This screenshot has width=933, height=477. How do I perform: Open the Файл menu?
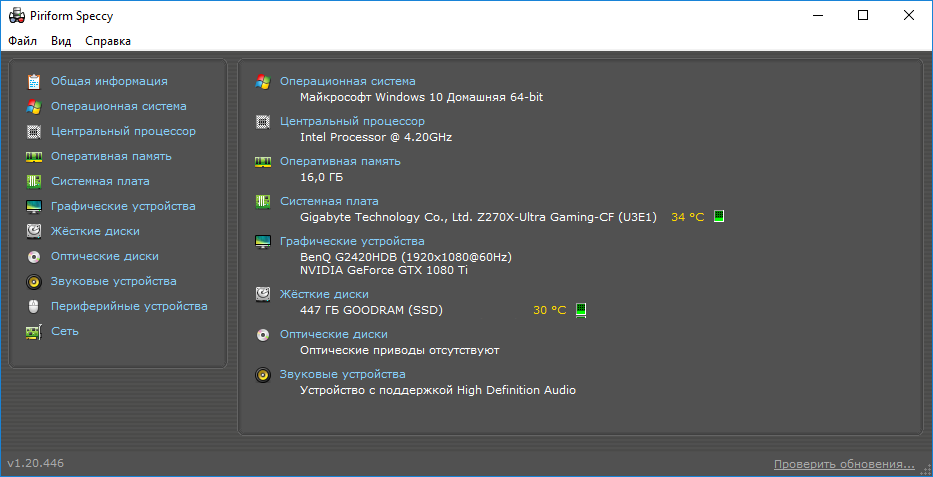(22, 41)
